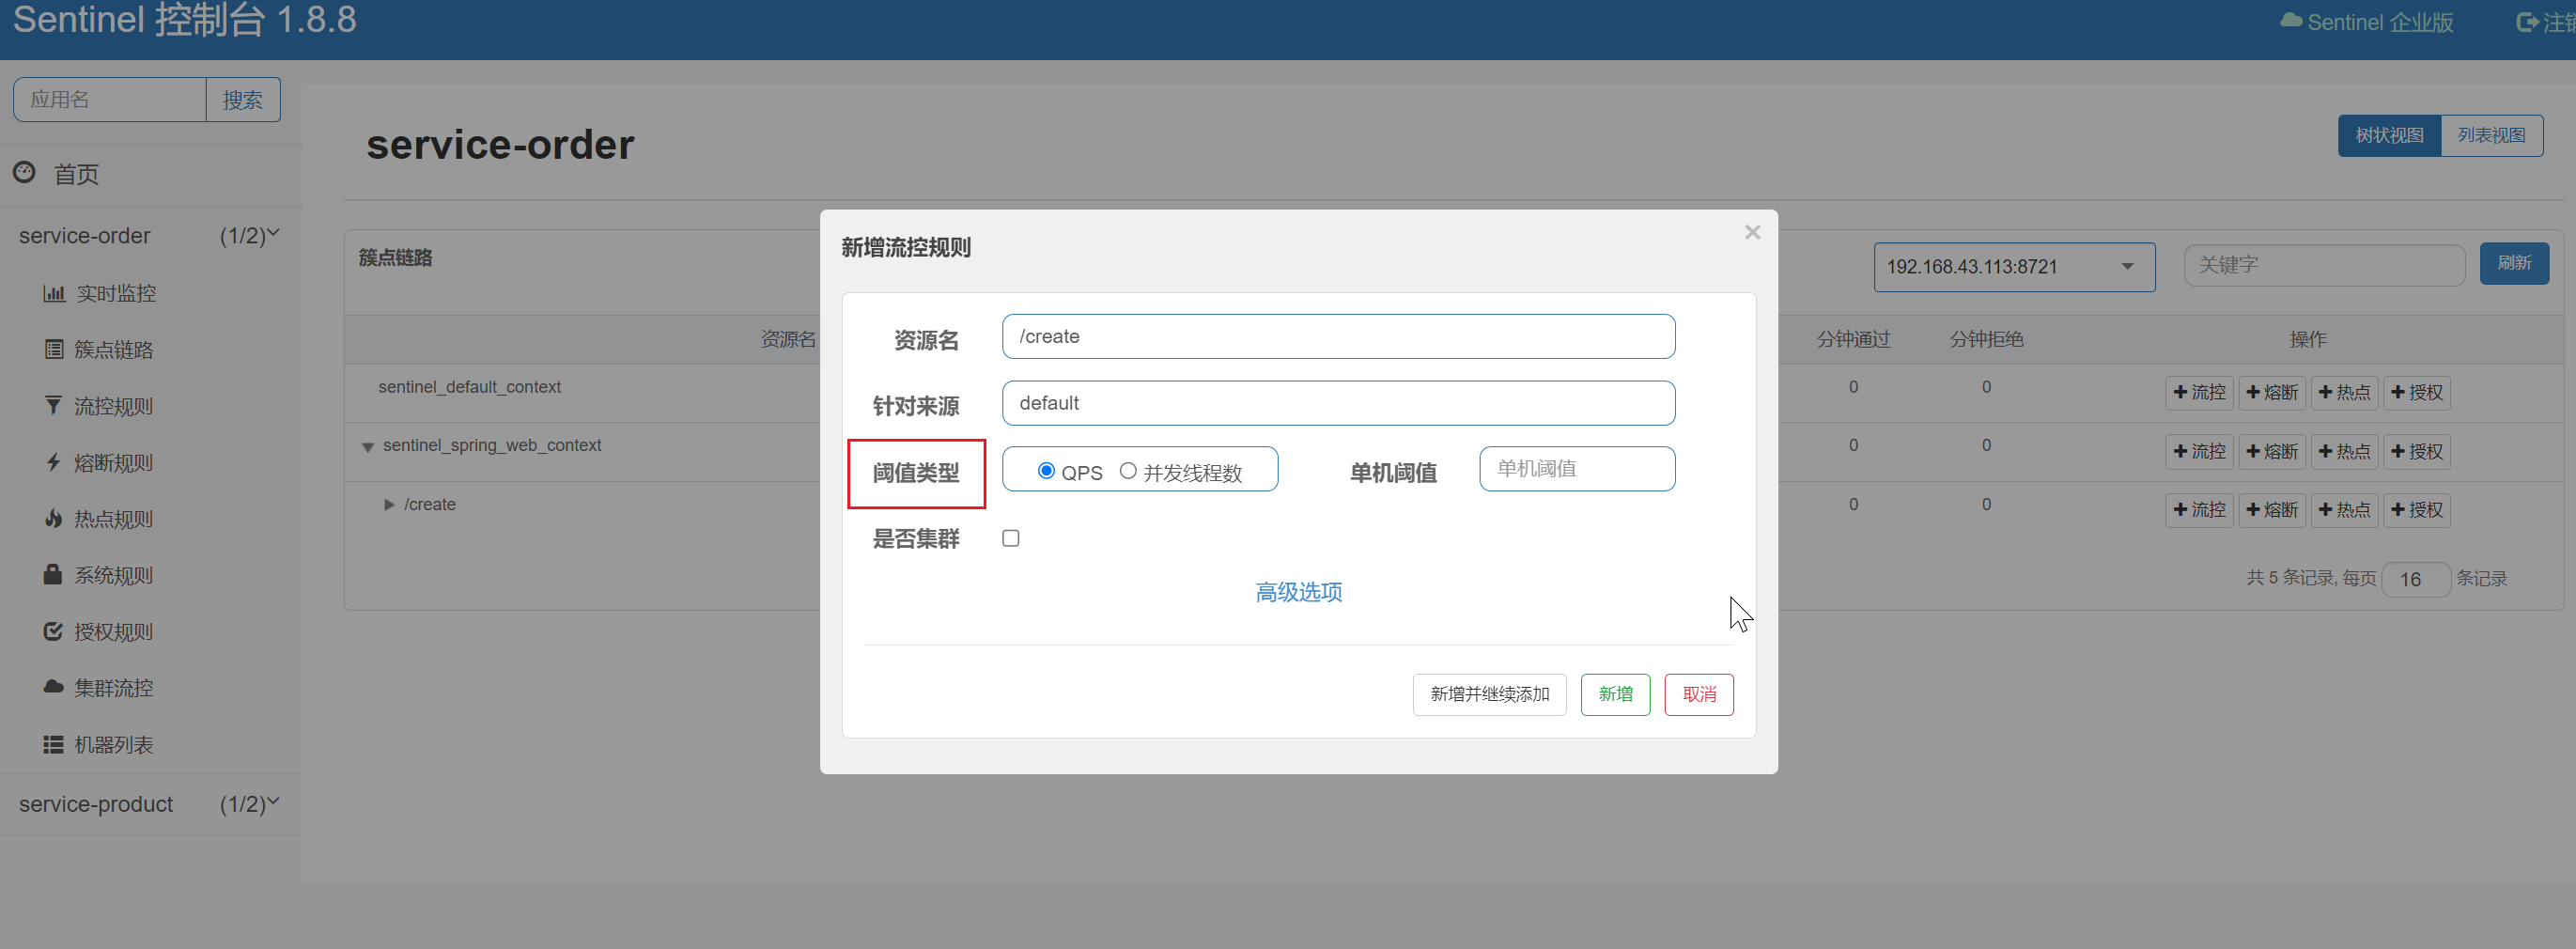2576x949 pixels.
Task: Select the QPS radio button
Action: click(x=1046, y=470)
